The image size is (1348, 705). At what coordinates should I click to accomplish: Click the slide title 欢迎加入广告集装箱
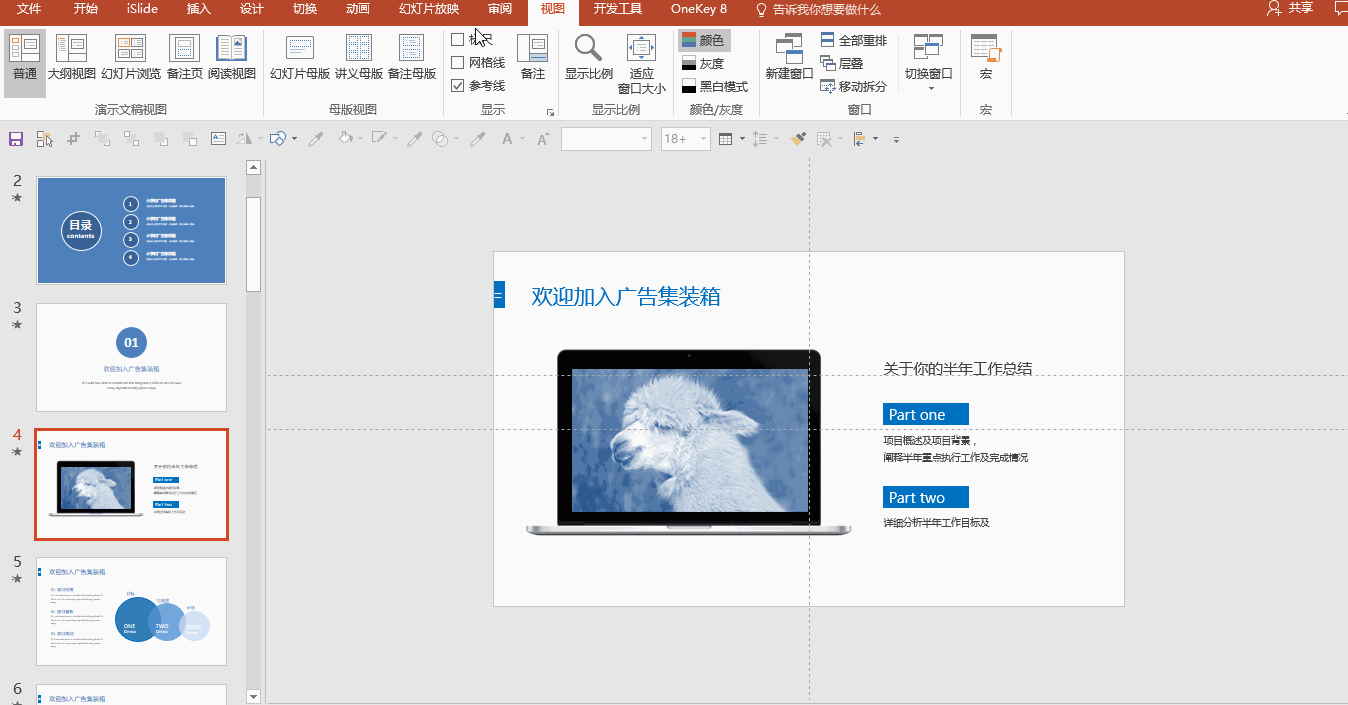pos(626,296)
